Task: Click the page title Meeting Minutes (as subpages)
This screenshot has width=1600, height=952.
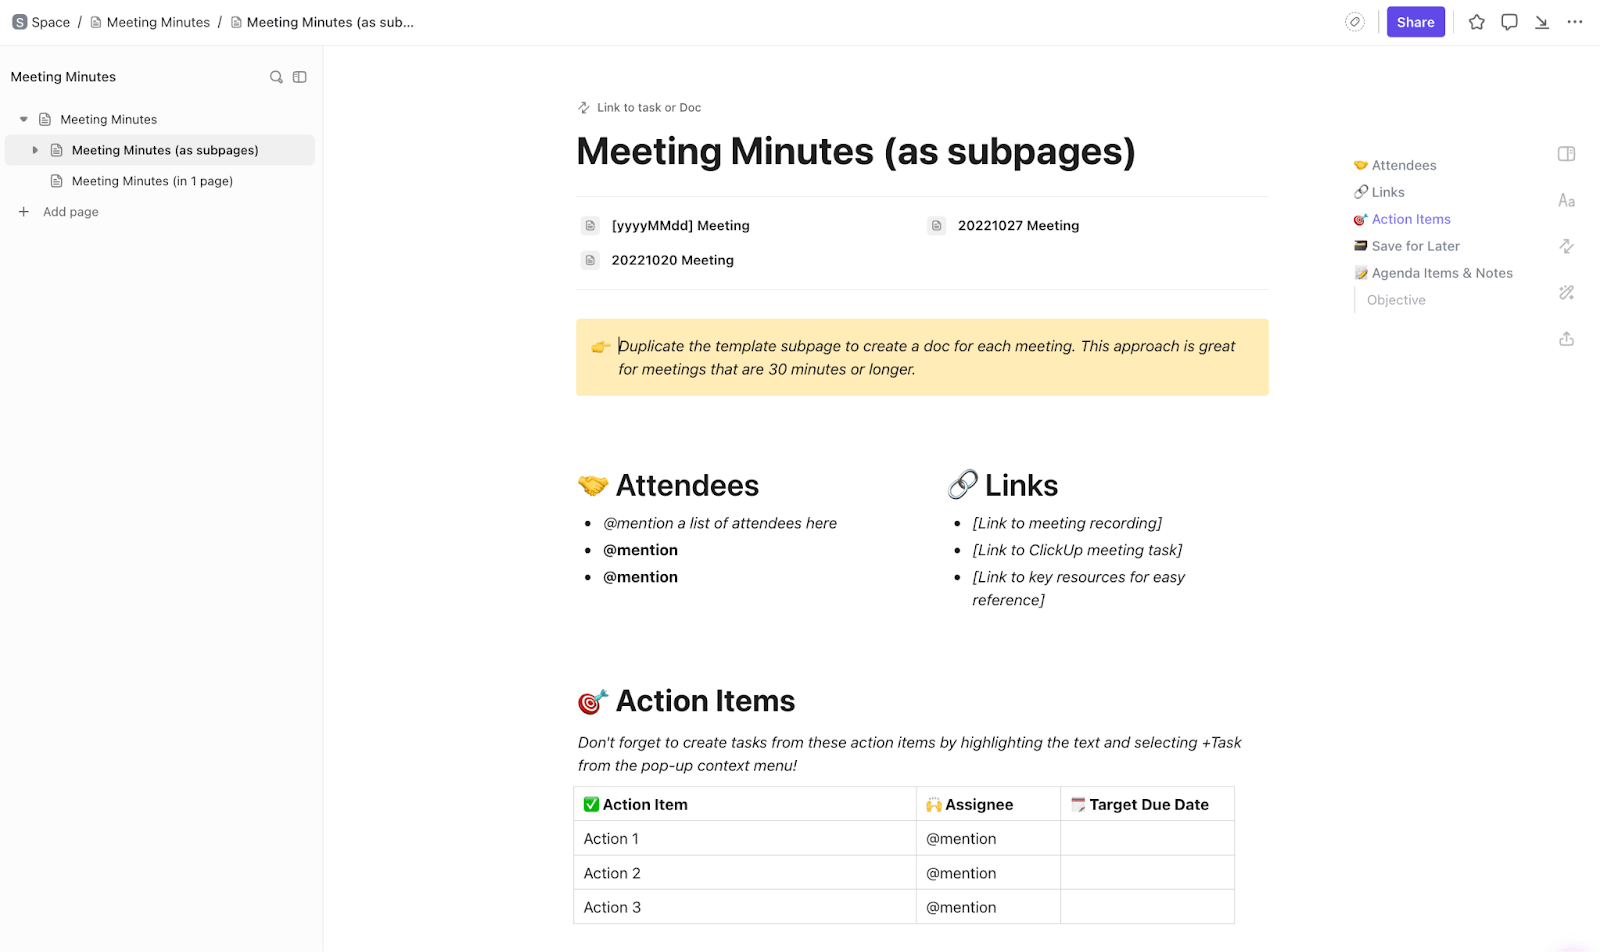Action: [x=856, y=151]
